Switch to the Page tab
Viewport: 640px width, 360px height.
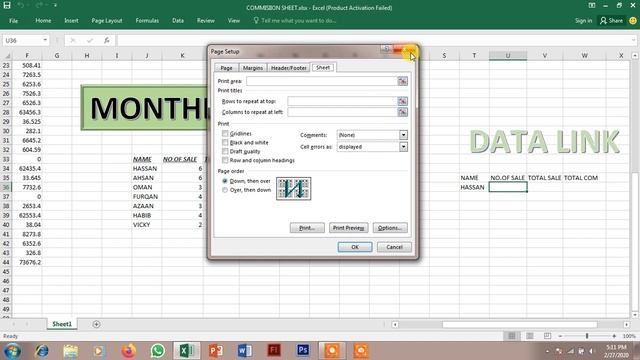click(226, 68)
